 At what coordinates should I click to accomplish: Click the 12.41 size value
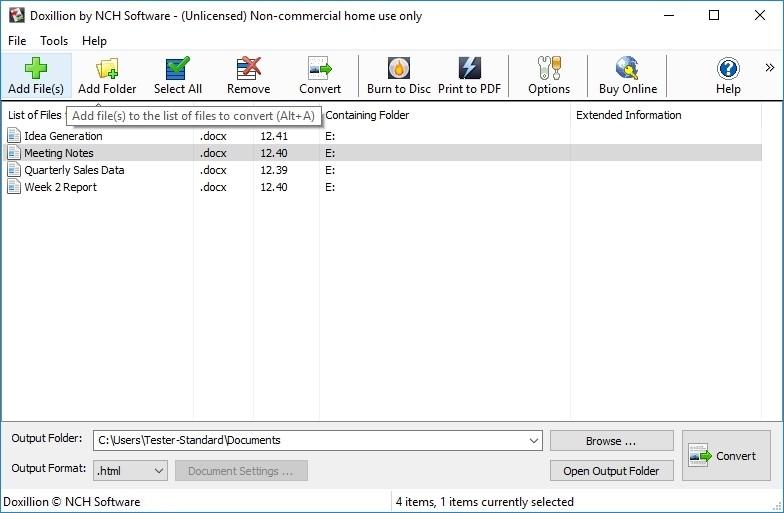point(274,136)
